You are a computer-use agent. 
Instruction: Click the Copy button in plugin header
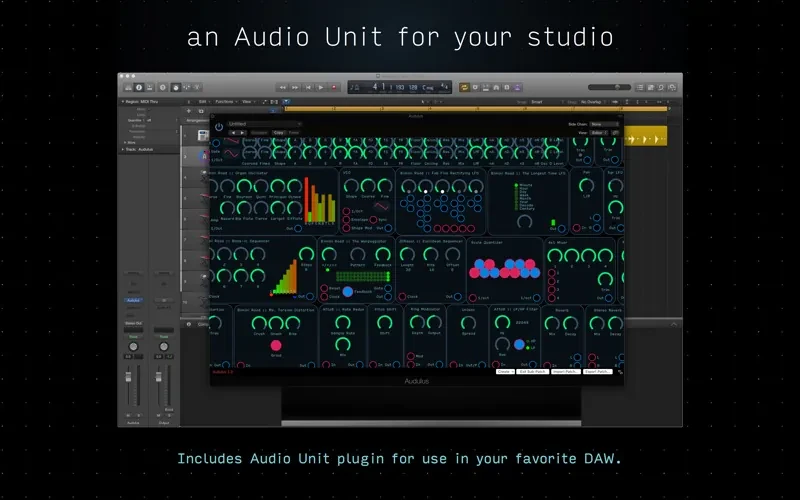click(278, 132)
